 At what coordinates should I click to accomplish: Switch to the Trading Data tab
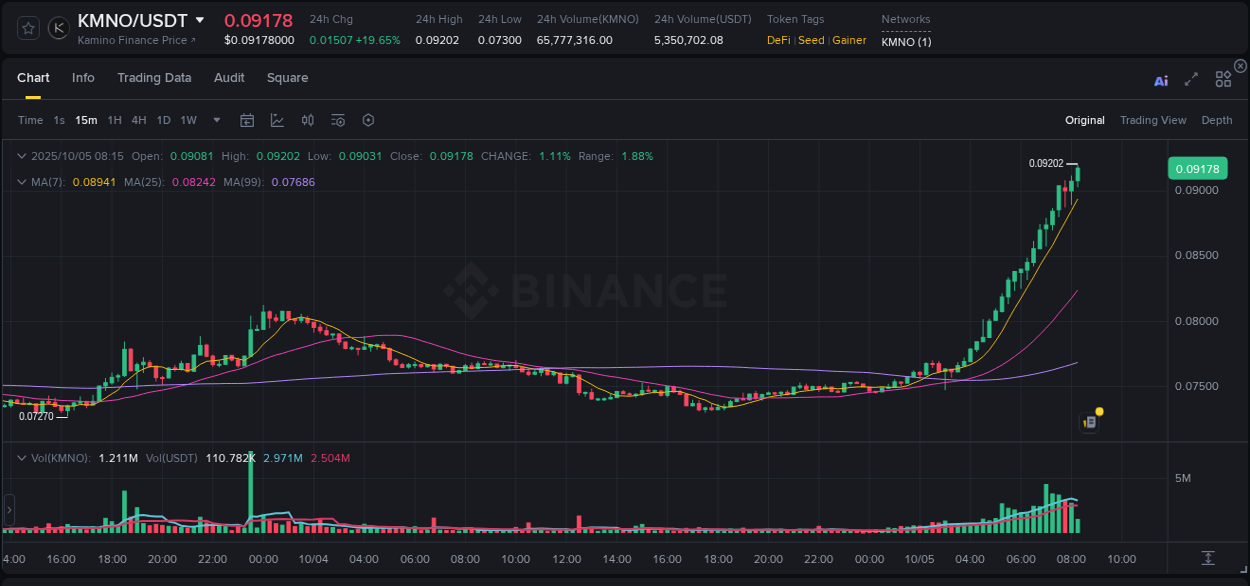[x=154, y=78]
